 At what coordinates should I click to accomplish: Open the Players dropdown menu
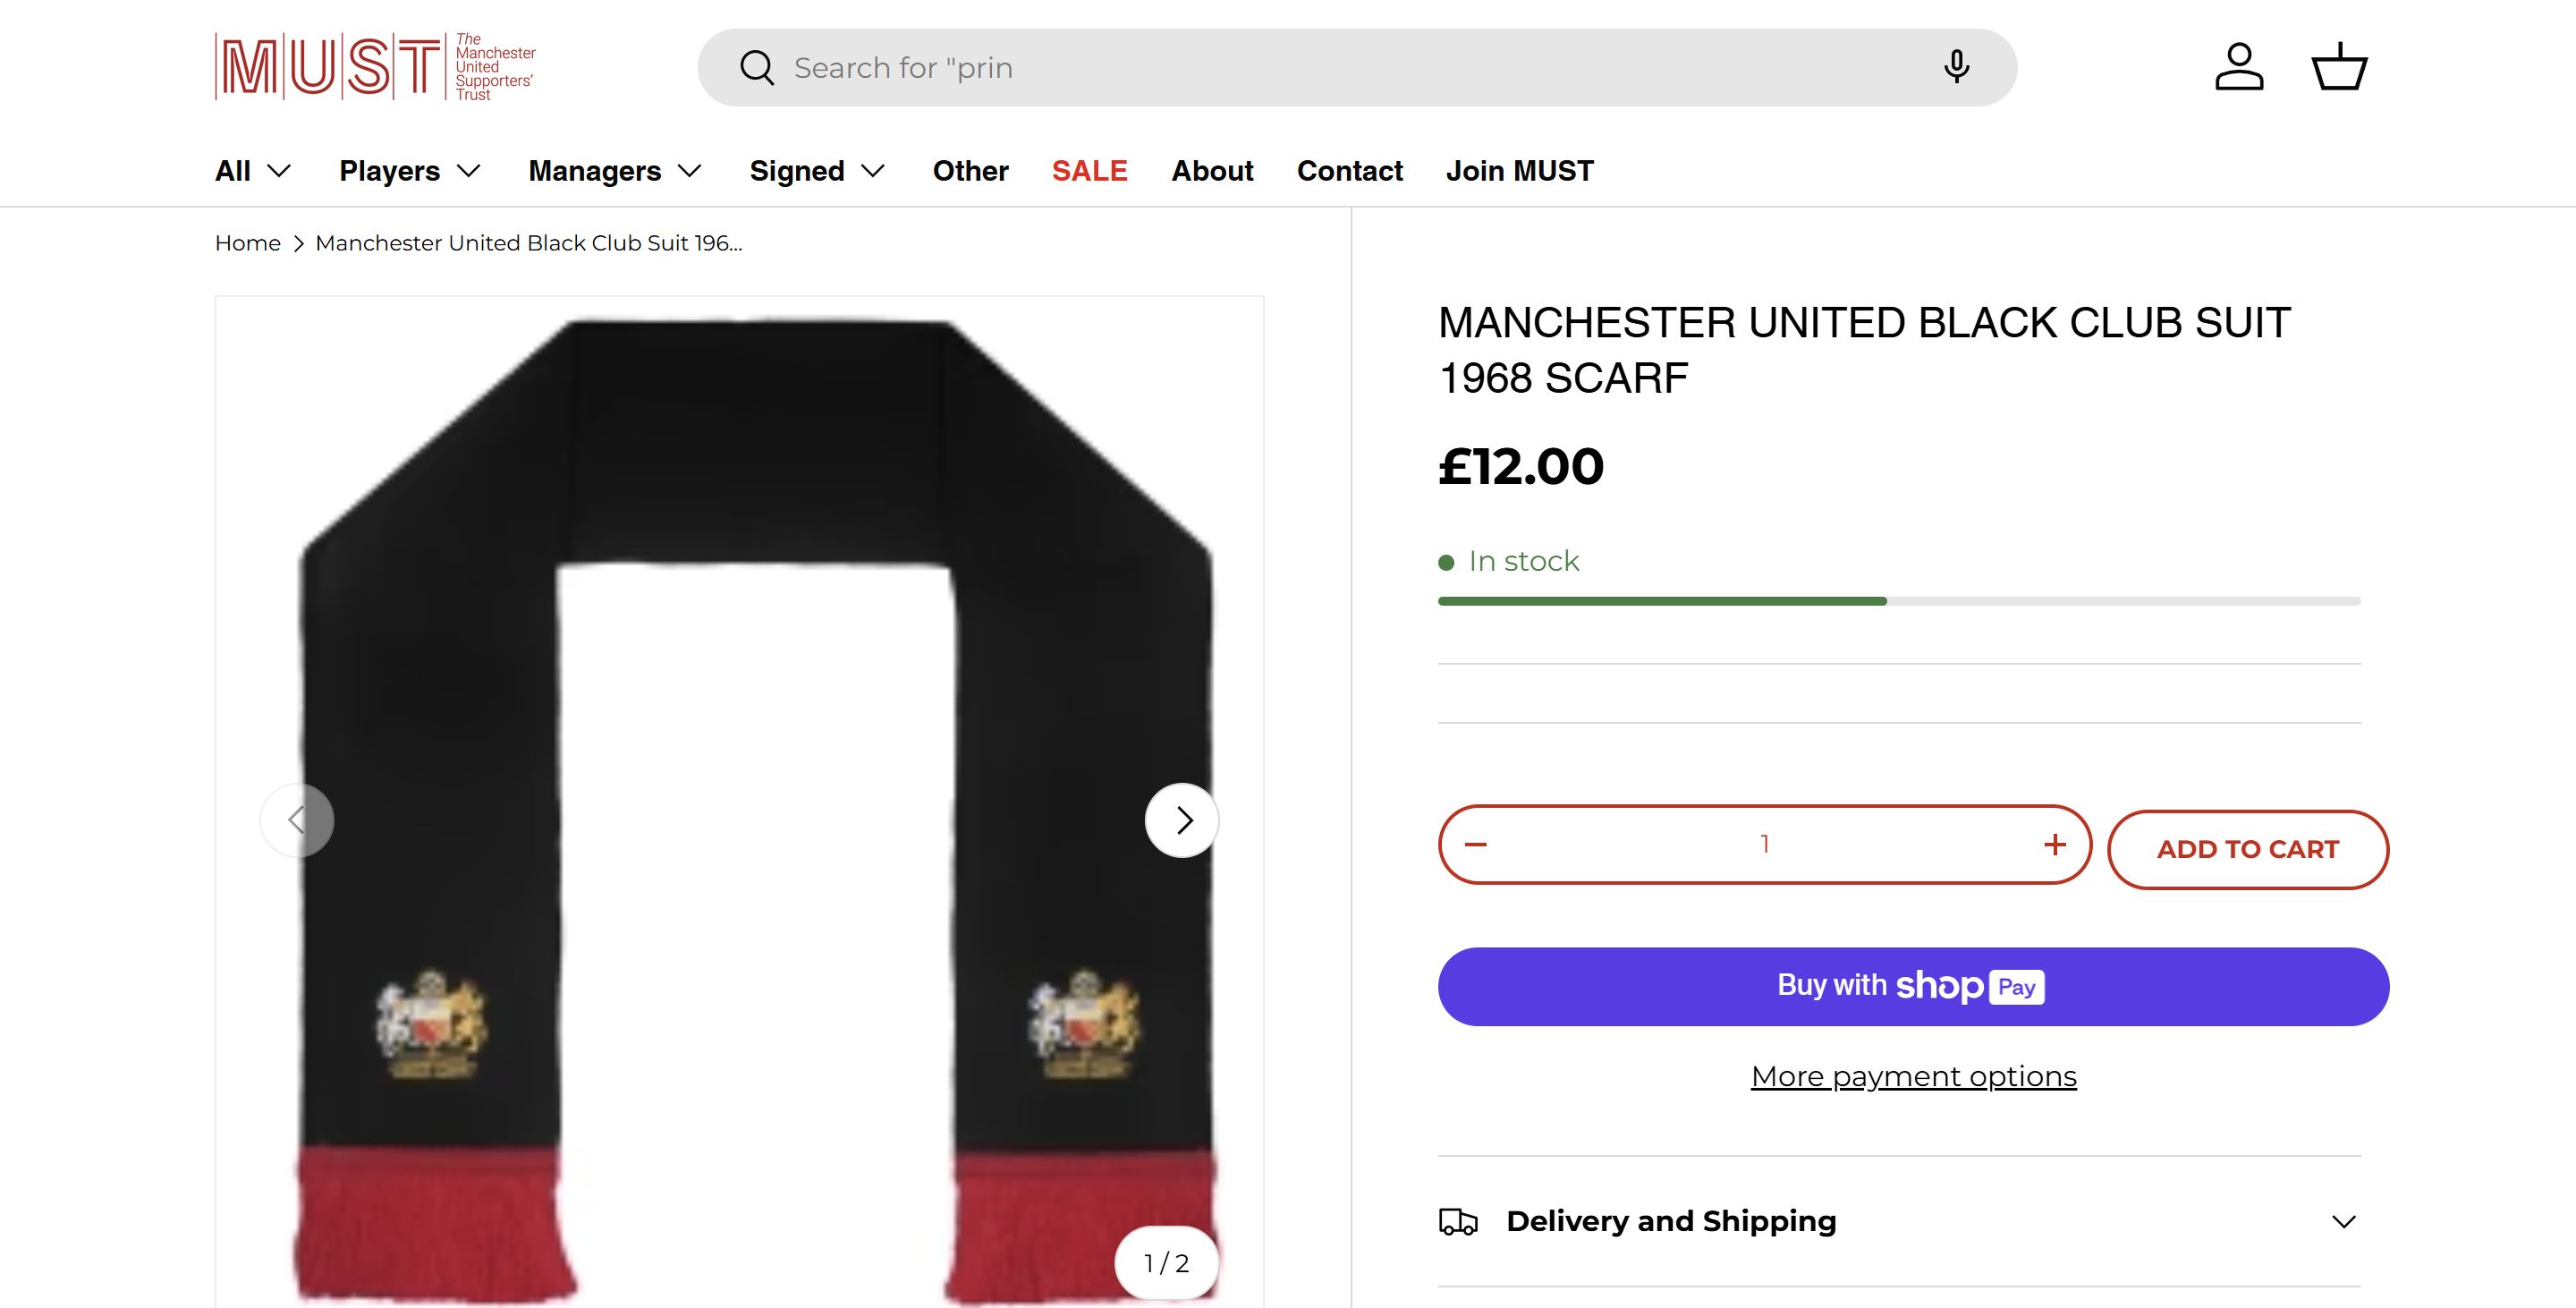(410, 171)
